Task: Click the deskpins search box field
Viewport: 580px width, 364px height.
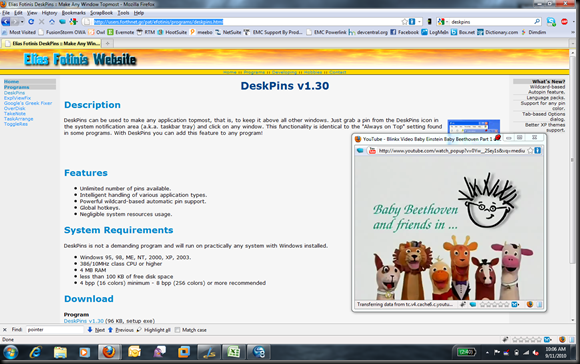Action: point(491,22)
